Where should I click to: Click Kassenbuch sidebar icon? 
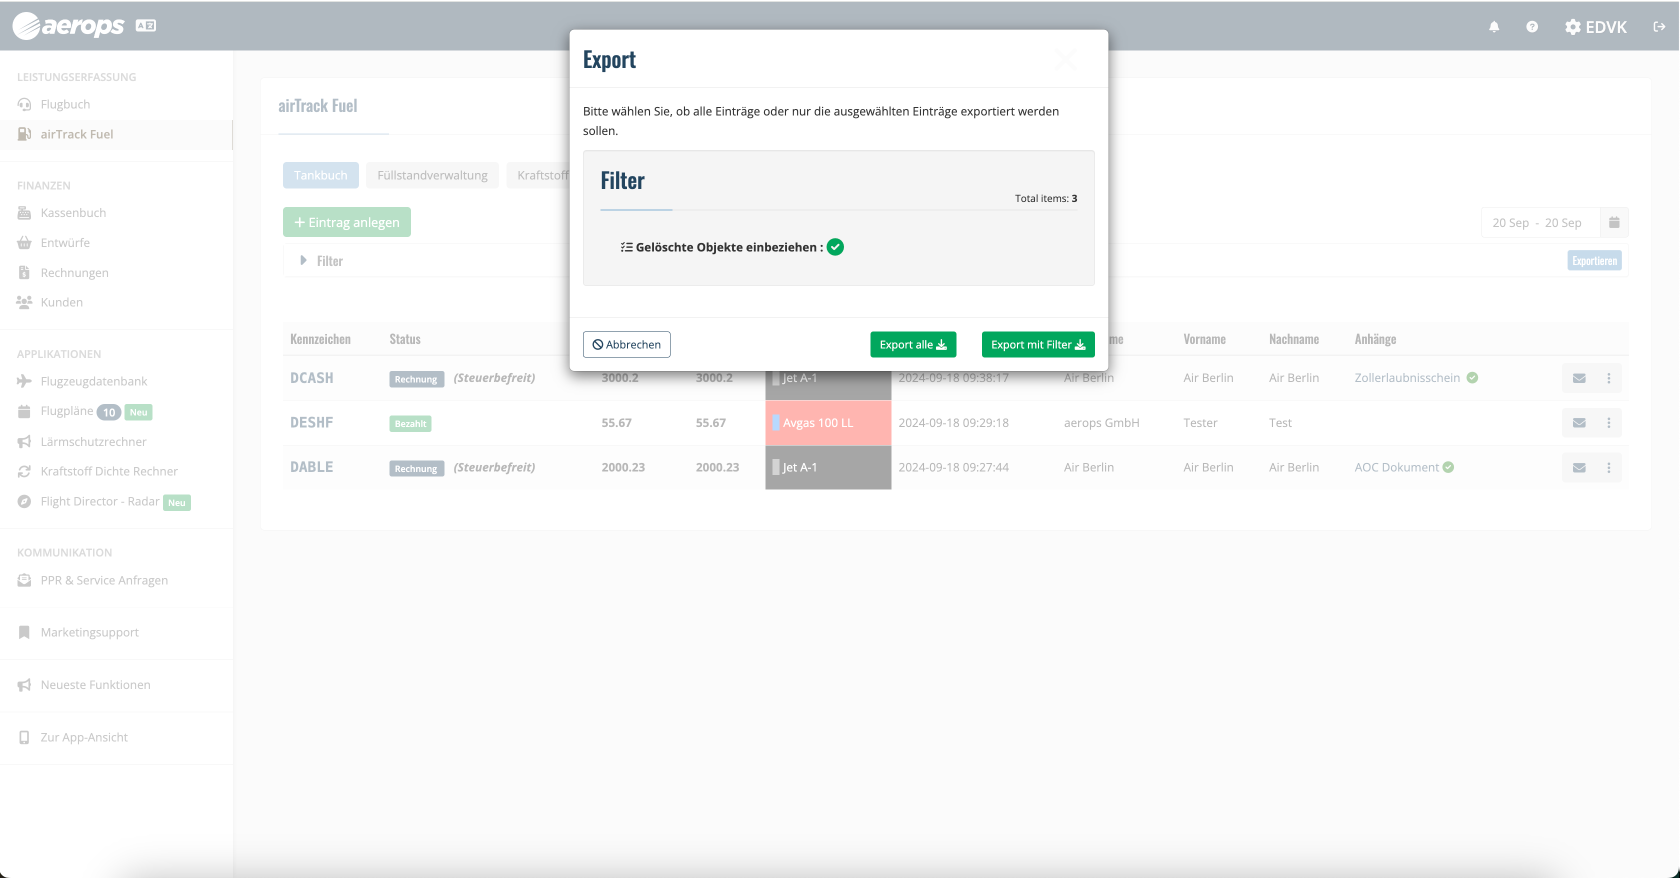click(24, 213)
